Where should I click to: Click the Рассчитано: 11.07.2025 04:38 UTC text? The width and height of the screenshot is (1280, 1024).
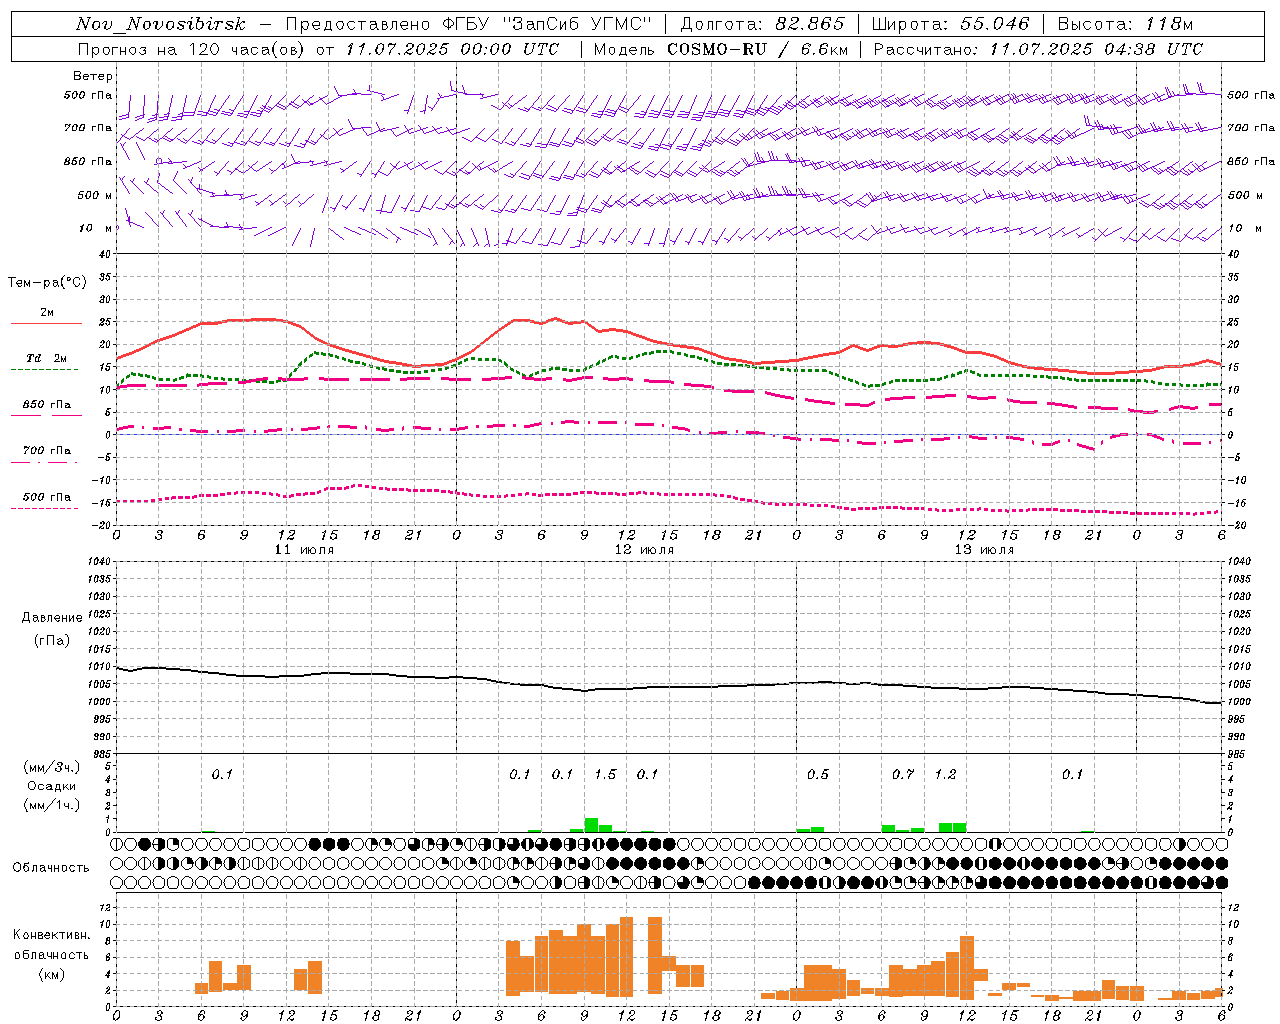(x=1038, y=49)
